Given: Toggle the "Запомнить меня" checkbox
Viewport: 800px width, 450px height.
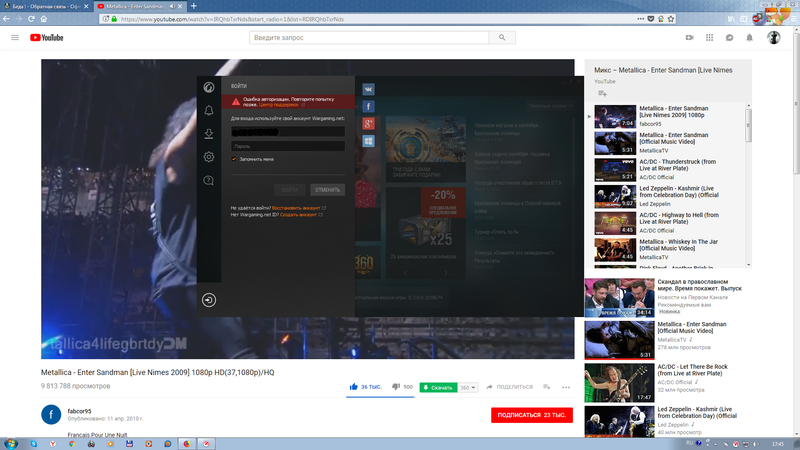Looking at the screenshot, I should pos(234,159).
